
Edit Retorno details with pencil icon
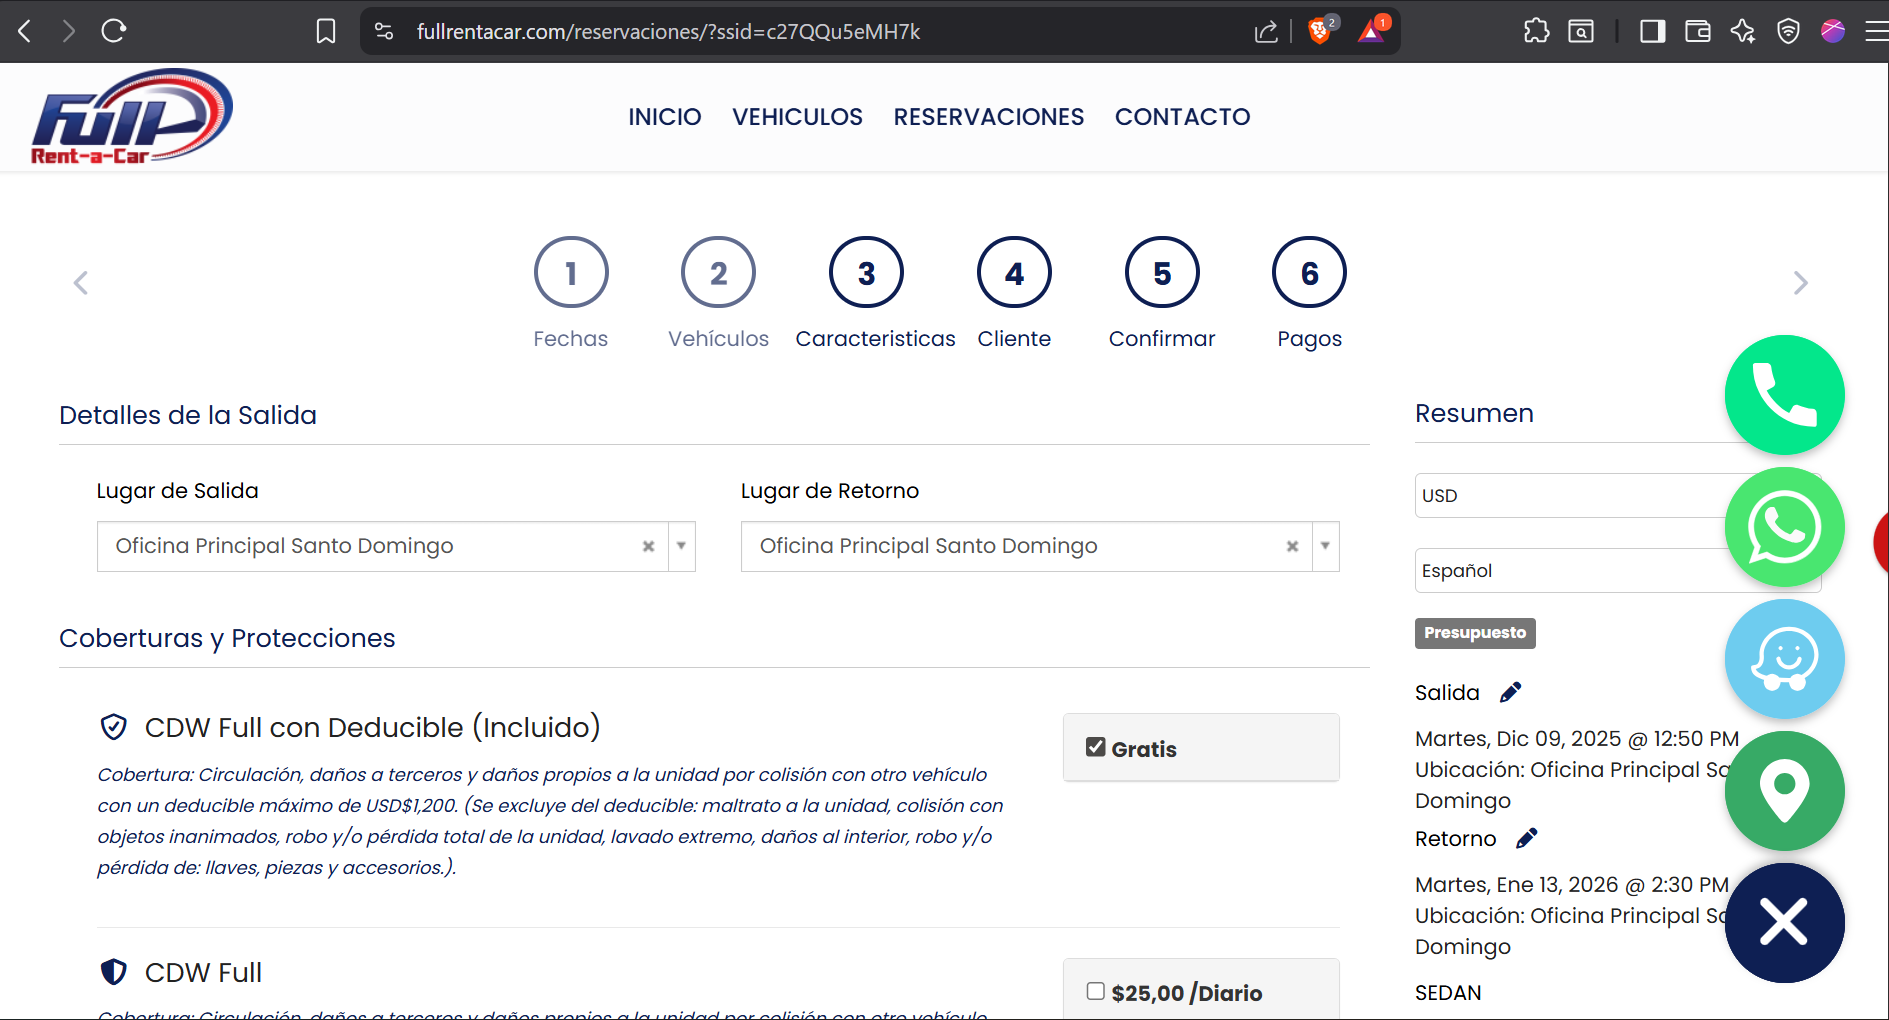coord(1526,838)
